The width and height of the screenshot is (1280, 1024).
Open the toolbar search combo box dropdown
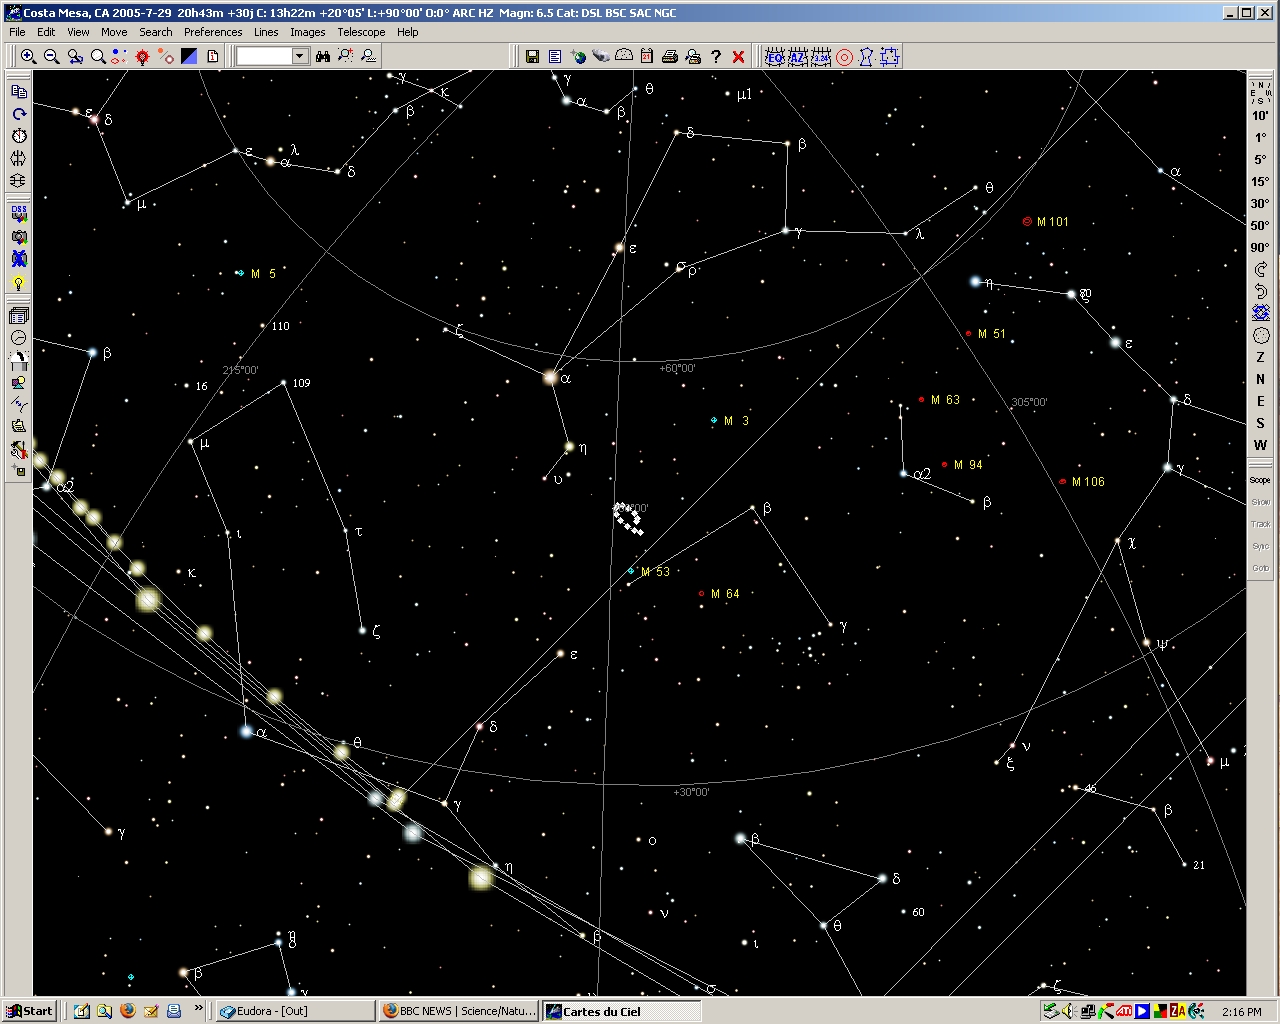click(300, 57)
